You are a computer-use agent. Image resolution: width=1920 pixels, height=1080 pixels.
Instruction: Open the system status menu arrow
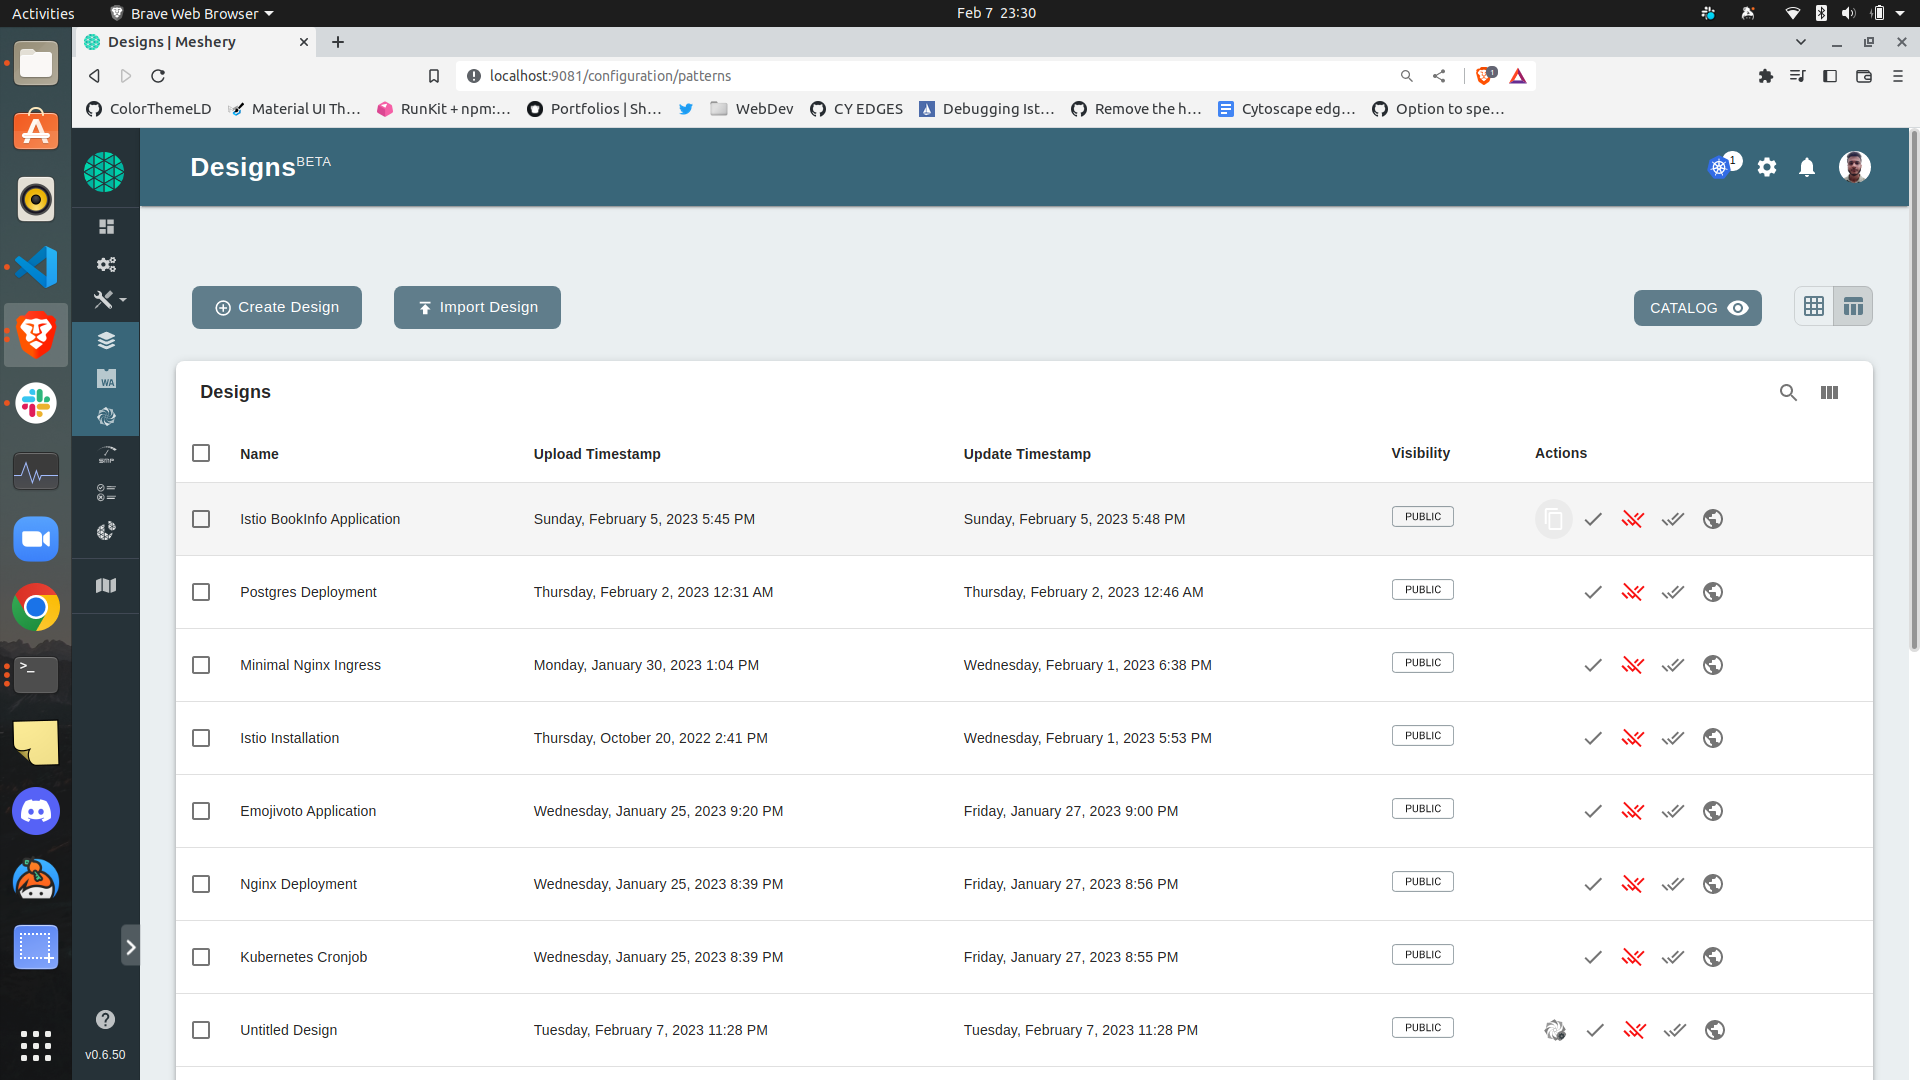tap(1900, 13)
